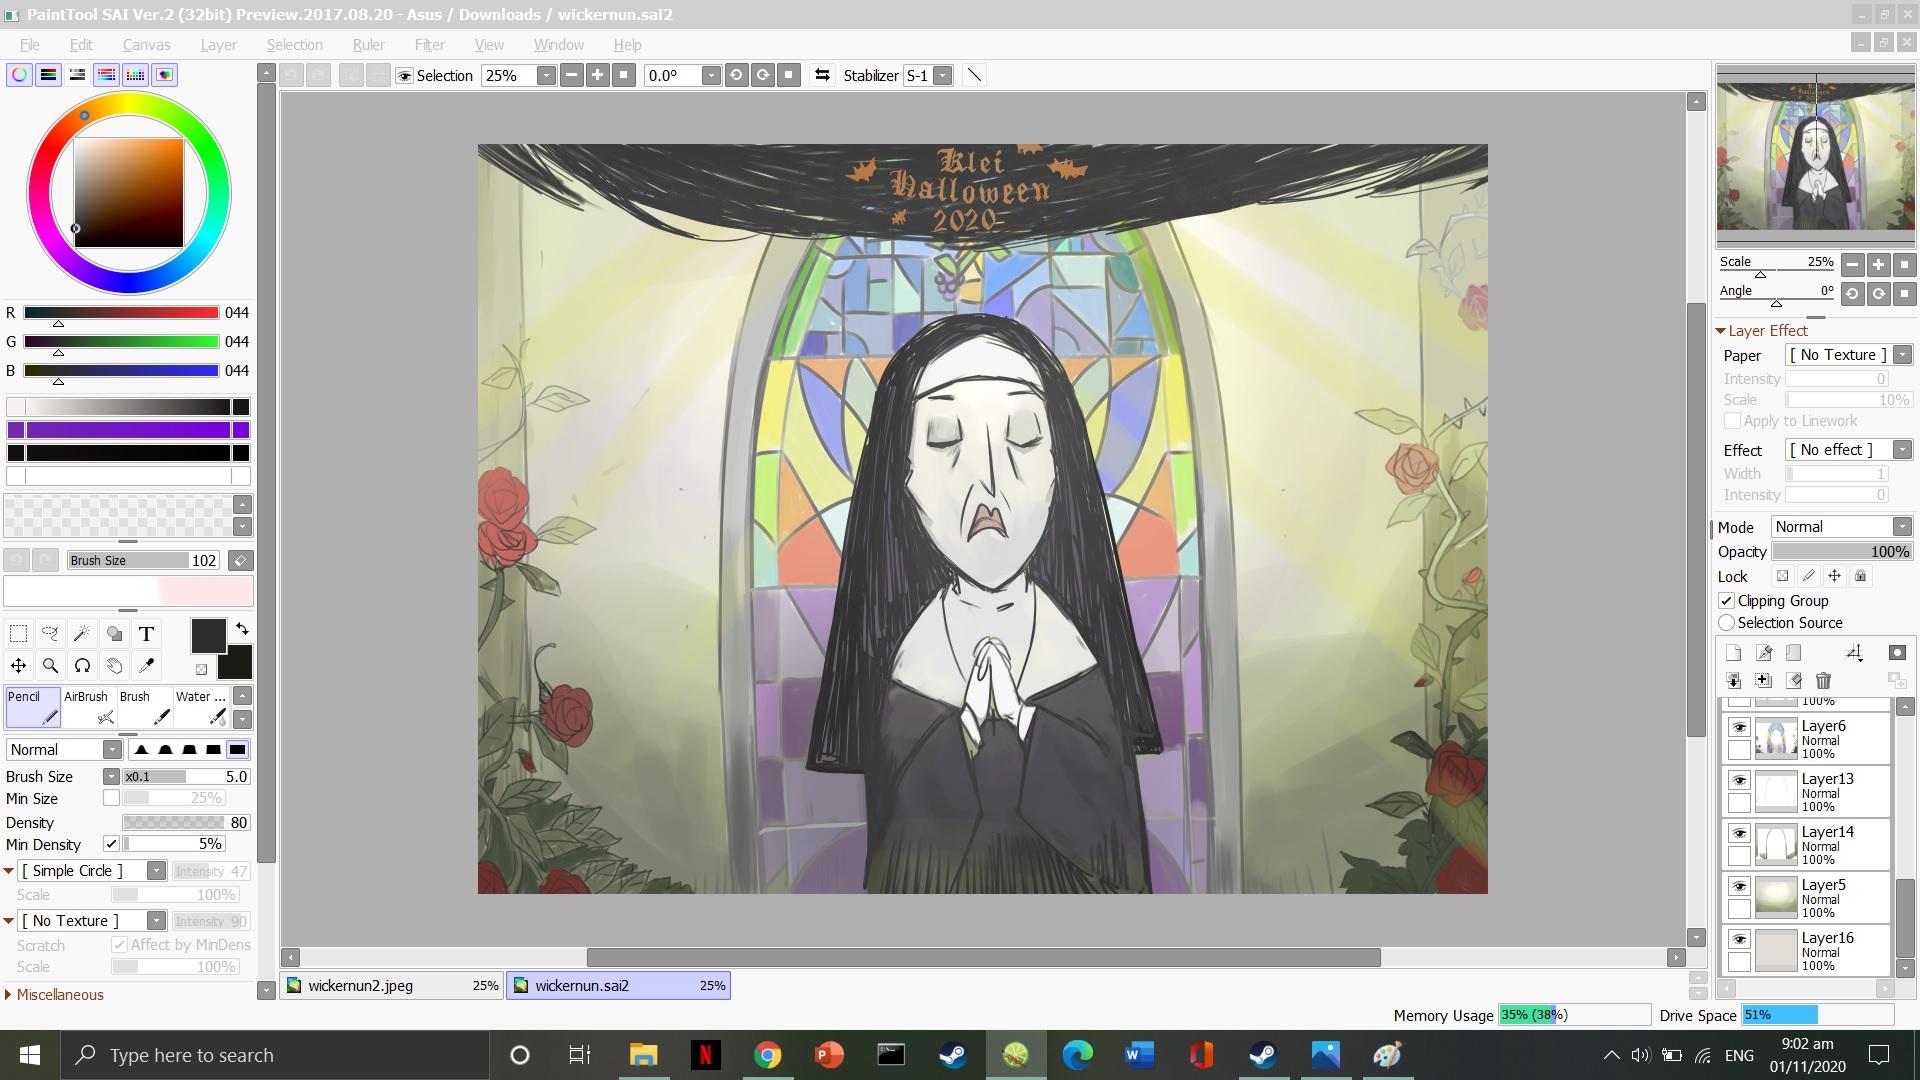Enable the Selection Source radio button
Image resolution: width=1920 pixels, height=1080 pixels.
pos(1727,623)
